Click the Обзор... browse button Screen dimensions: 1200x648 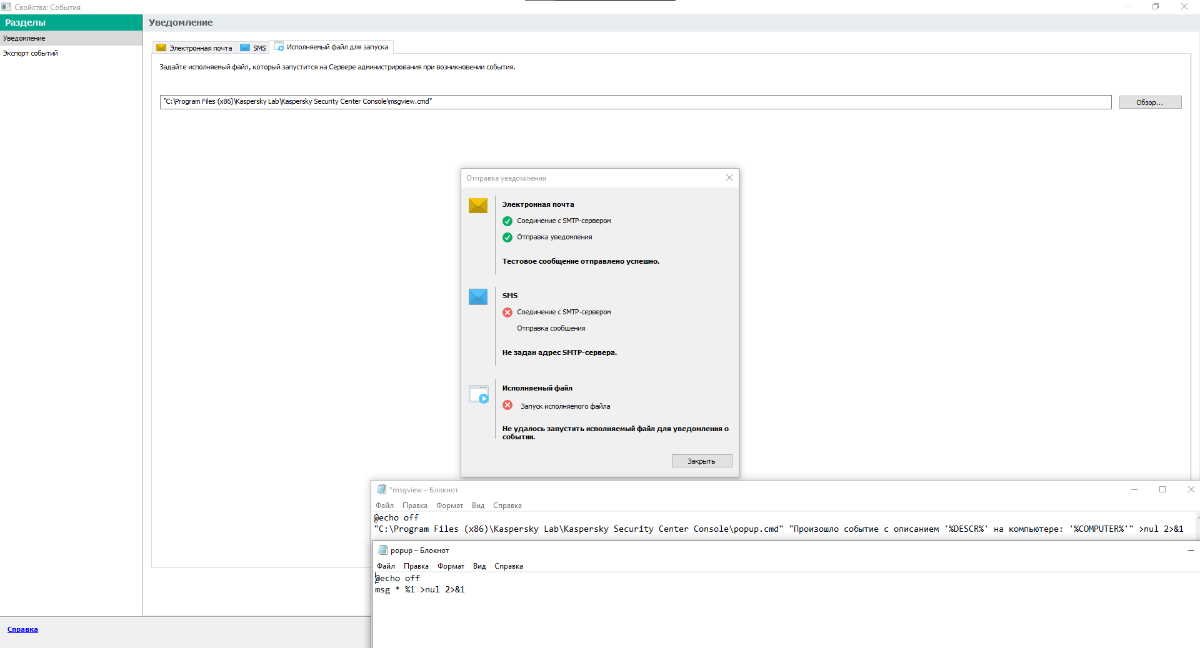(1150, 102)
